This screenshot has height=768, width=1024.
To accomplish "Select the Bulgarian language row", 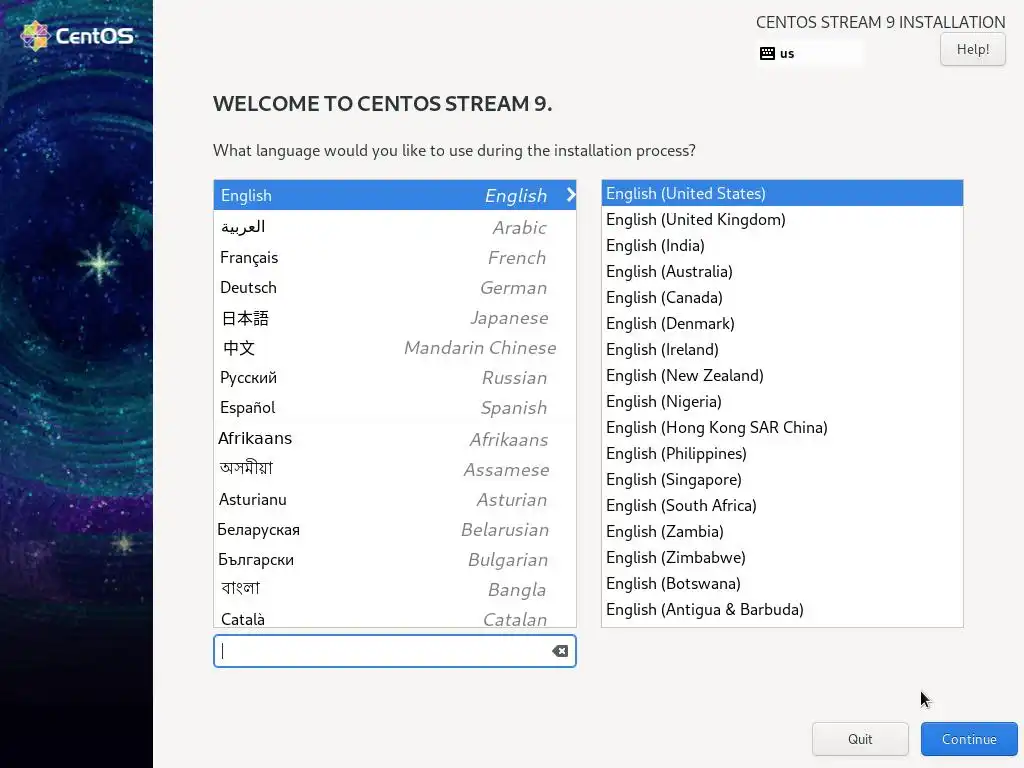I will point(394,560).
